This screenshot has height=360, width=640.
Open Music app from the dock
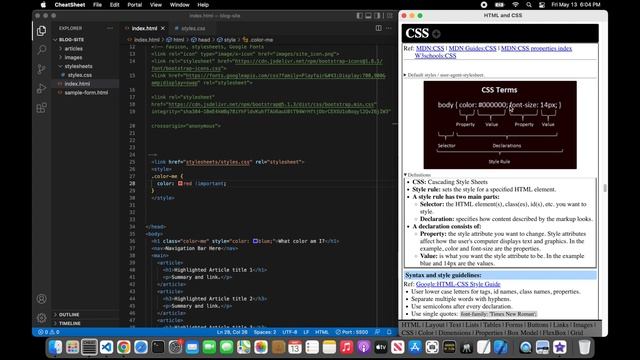click(x=347, y=347)
